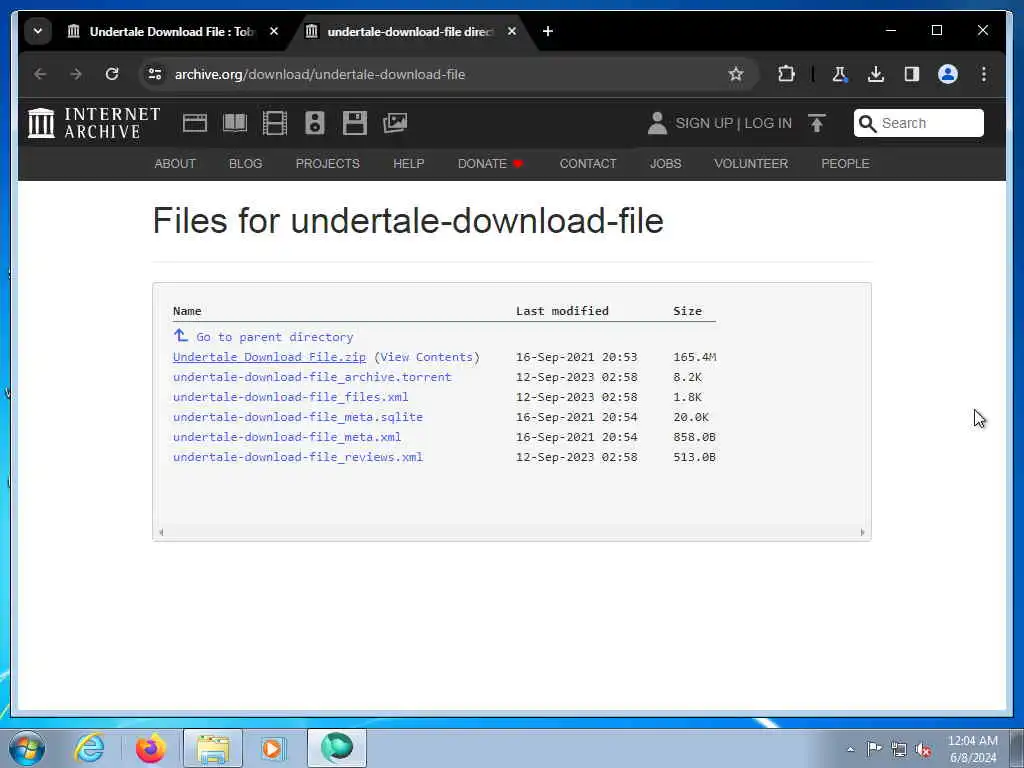This screenshot has width=1024, height=768.
Task: Reload the current page
Action: pos(112,74)
